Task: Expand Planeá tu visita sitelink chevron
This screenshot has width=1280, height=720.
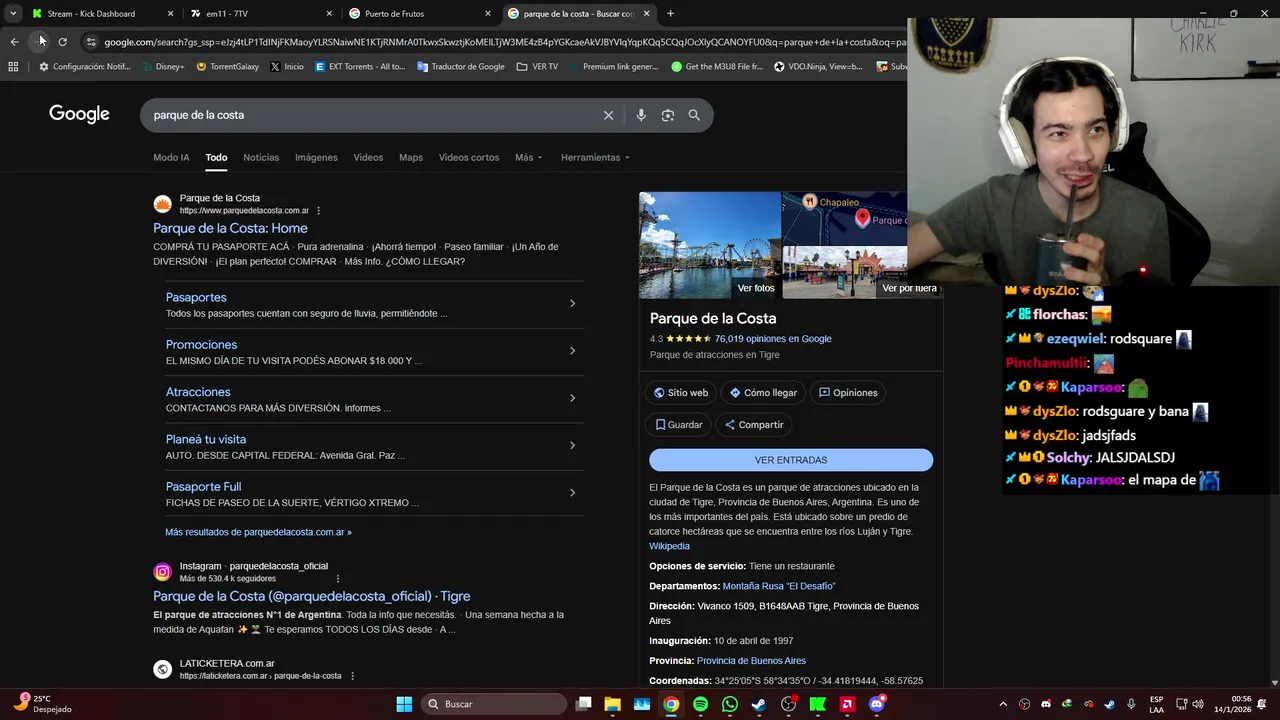Action: point(572,445)
